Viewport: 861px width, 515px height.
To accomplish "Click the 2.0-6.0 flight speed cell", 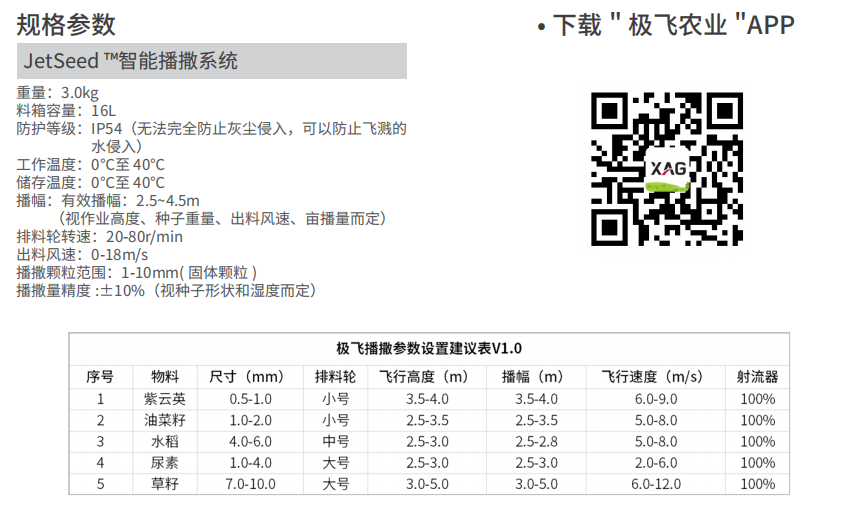I will click(x=656, y=463).
